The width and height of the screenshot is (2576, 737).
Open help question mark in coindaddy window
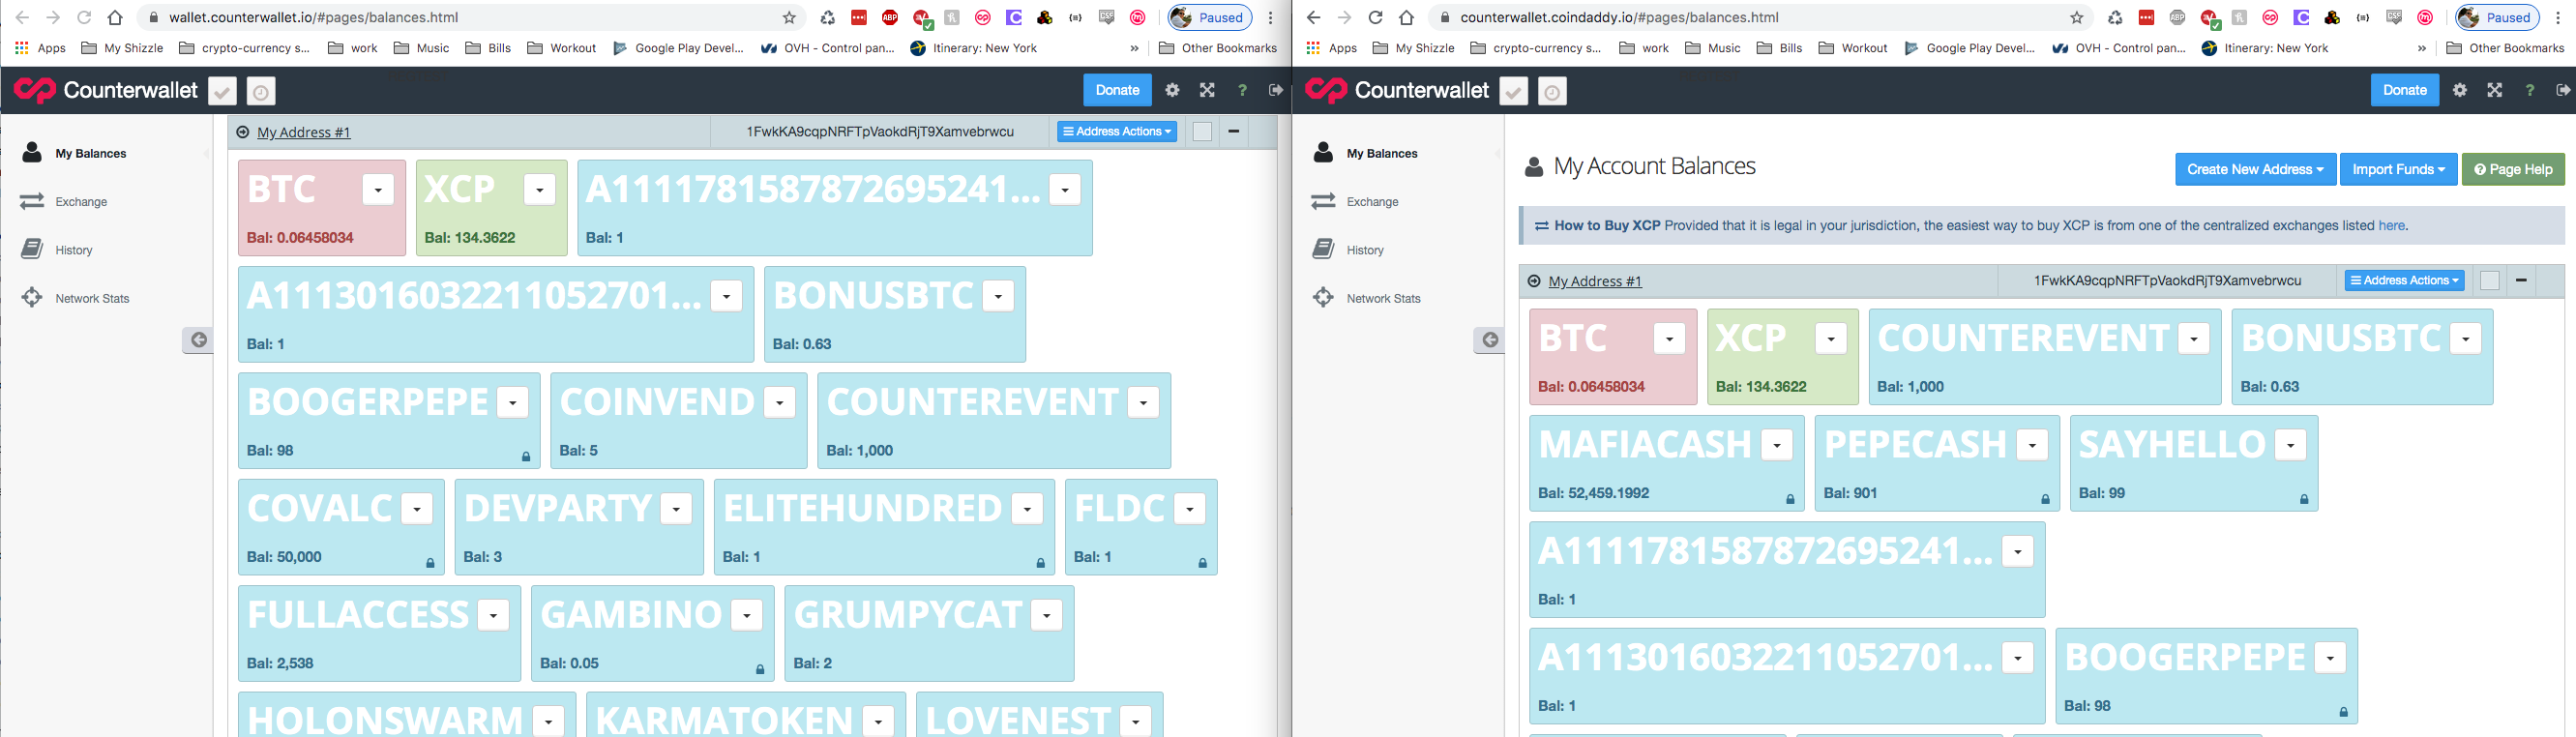click(2530, 90)
